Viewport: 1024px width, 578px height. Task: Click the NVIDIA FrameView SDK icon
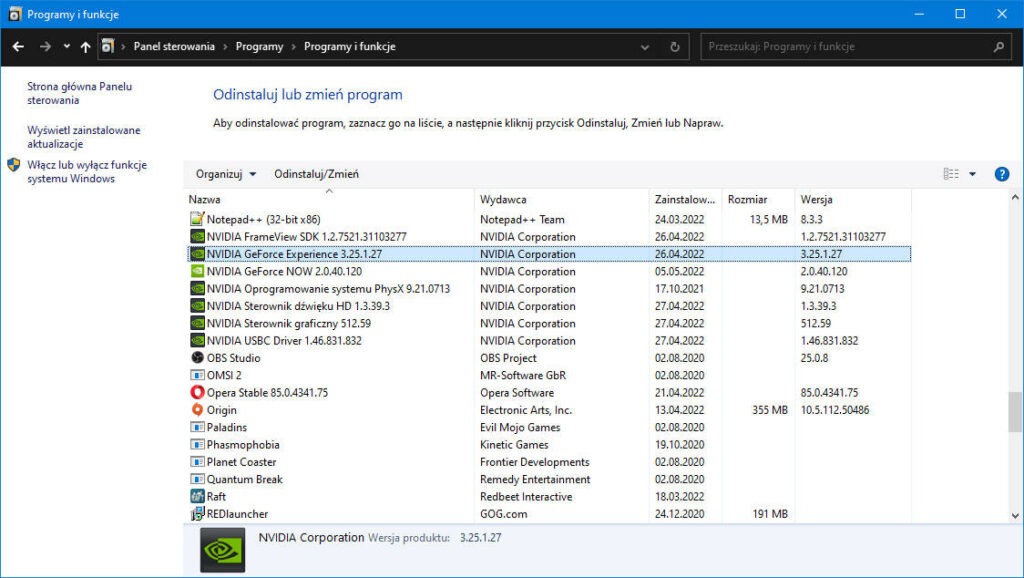tap(197, 236)
